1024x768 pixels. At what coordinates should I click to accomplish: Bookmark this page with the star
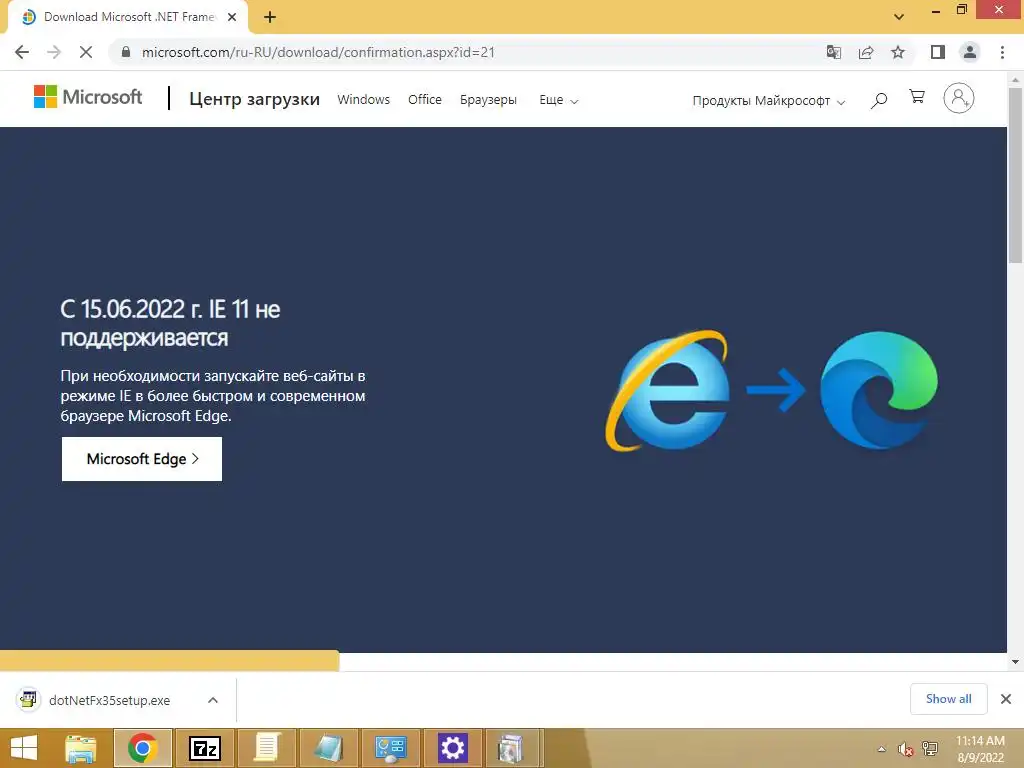pos(898,52)
